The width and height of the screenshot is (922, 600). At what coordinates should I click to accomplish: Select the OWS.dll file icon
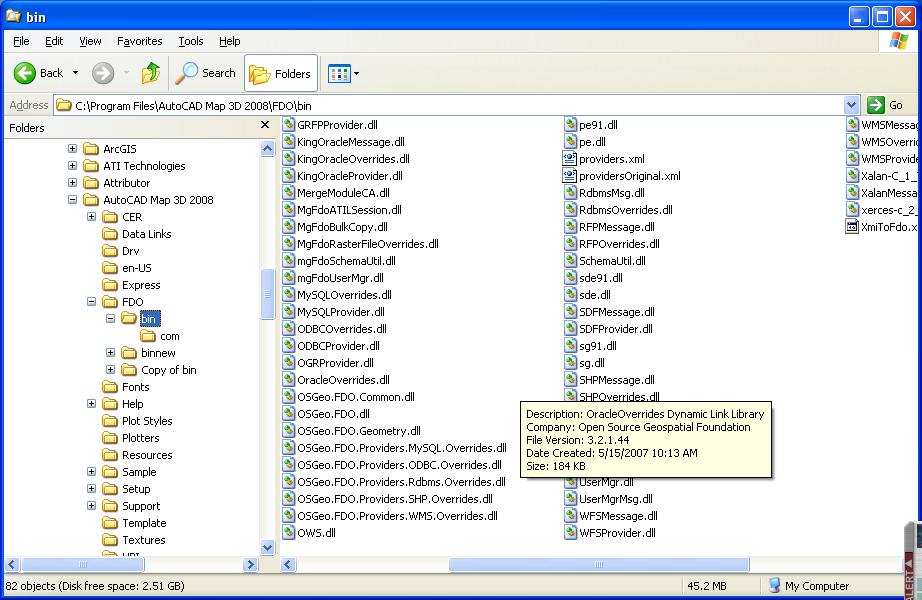(288, 533)
